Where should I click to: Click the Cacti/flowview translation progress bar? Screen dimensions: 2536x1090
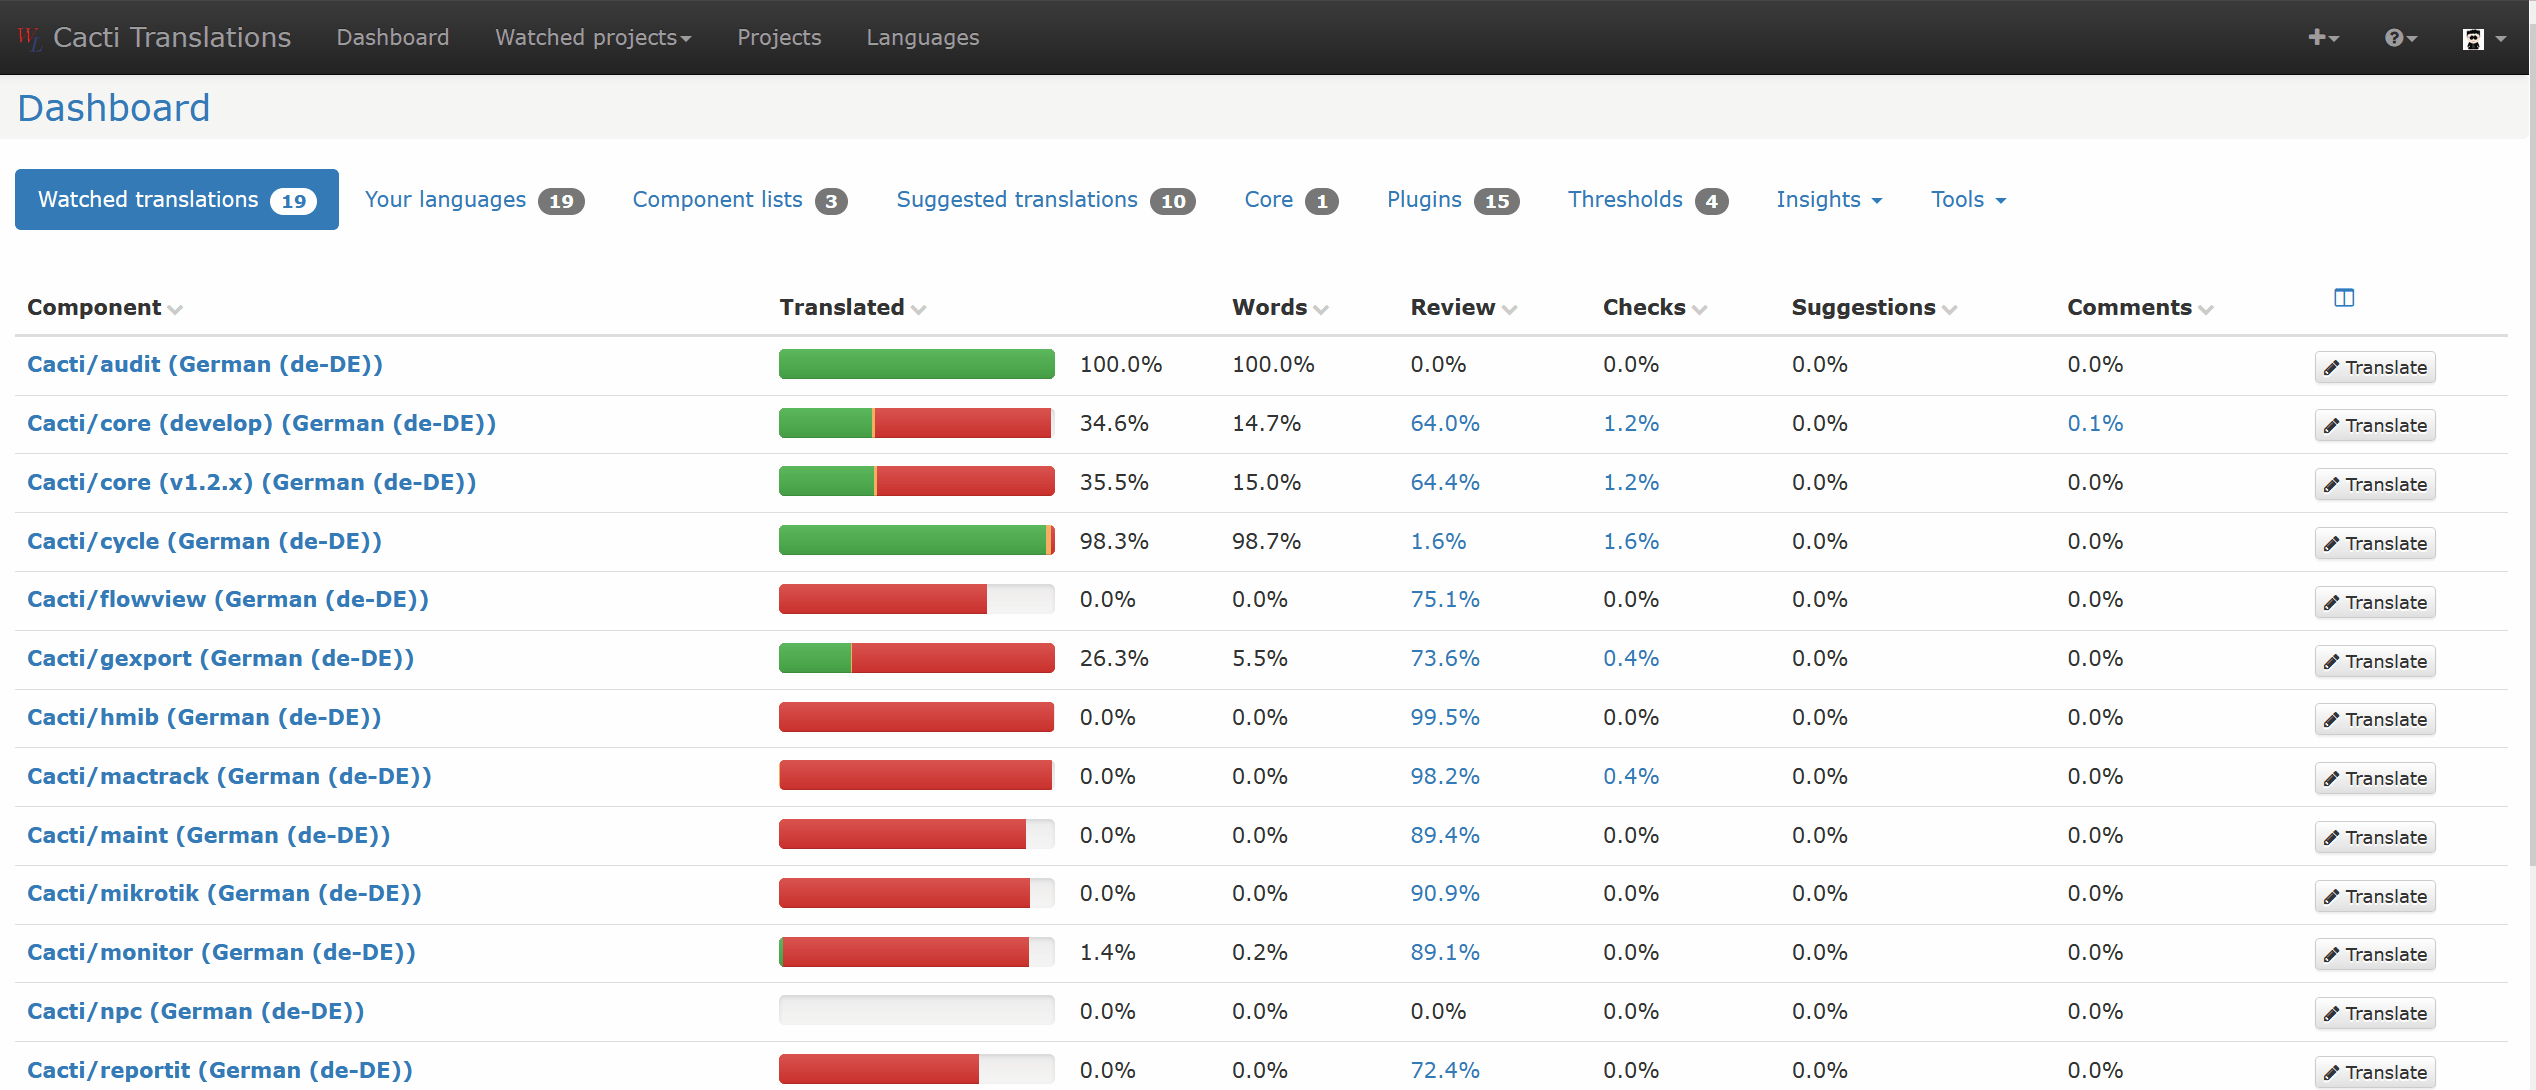click(x=917, y=600)
